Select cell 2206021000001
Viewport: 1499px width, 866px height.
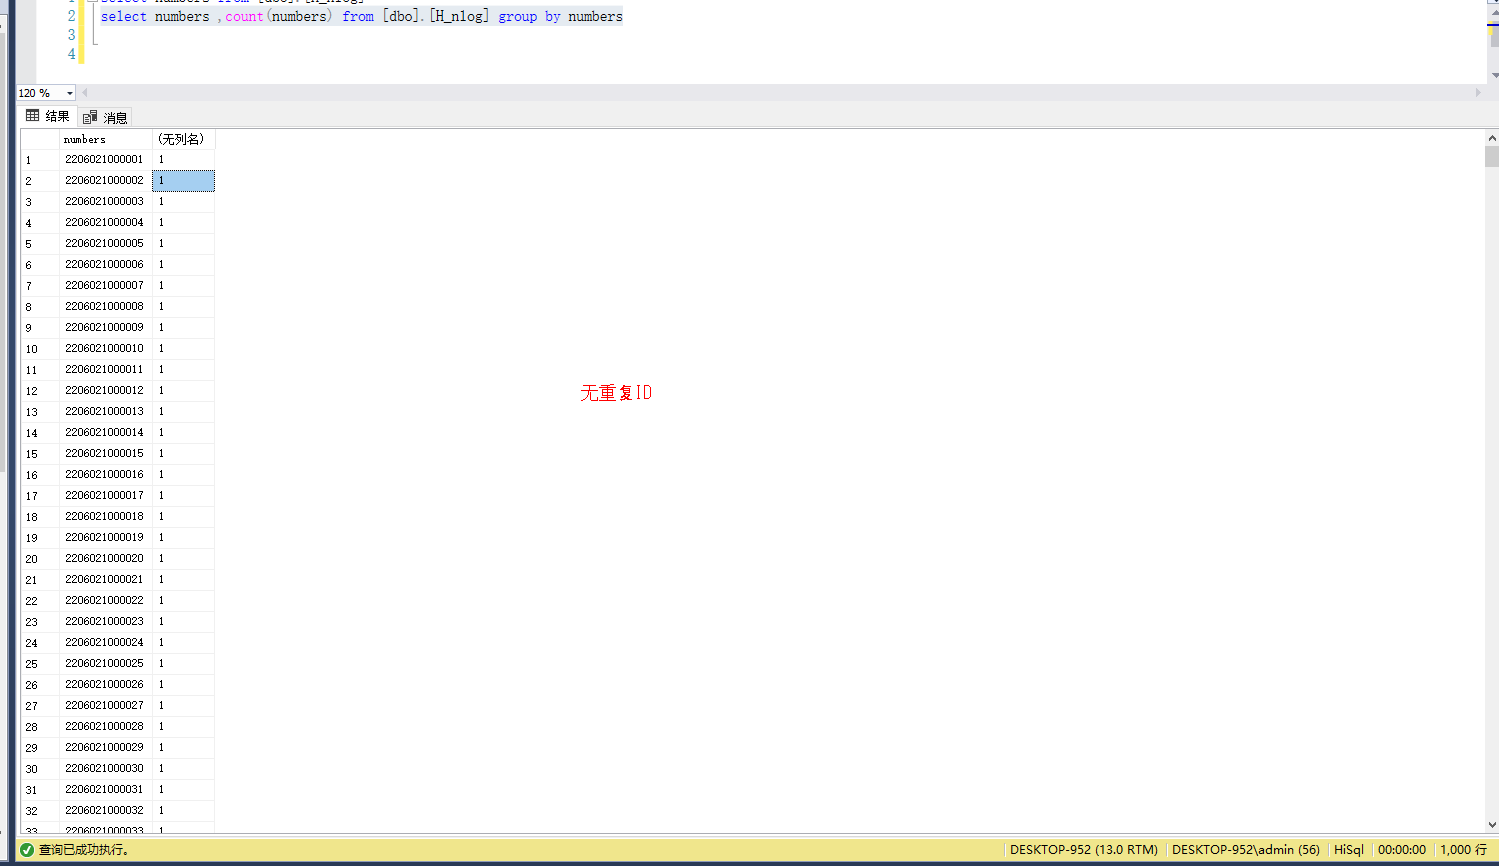[106, 159]
